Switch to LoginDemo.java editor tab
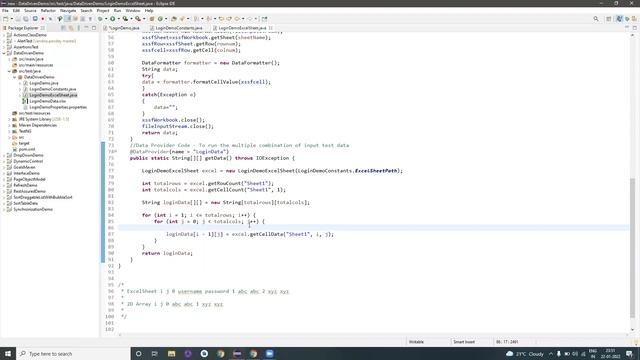 [124, 28]
